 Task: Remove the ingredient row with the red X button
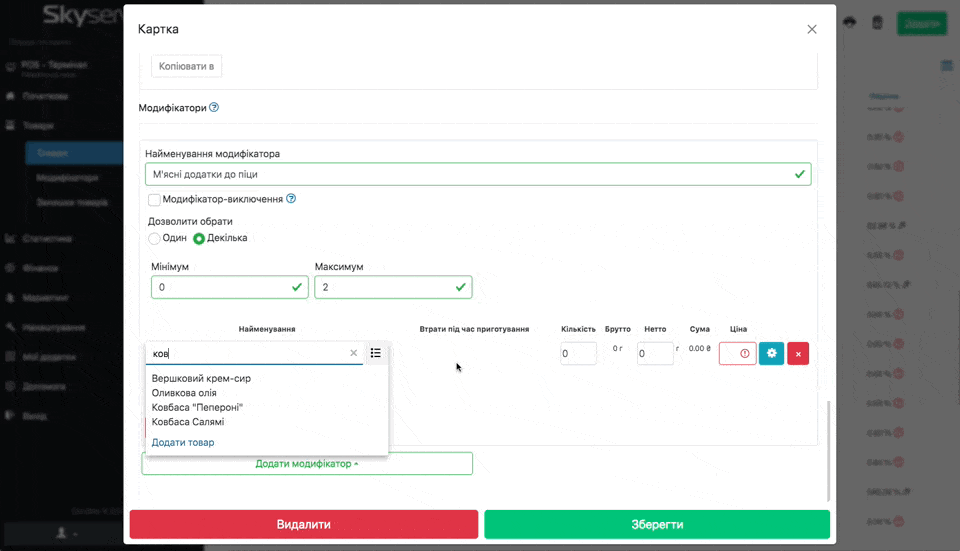[x=797, y=353]
